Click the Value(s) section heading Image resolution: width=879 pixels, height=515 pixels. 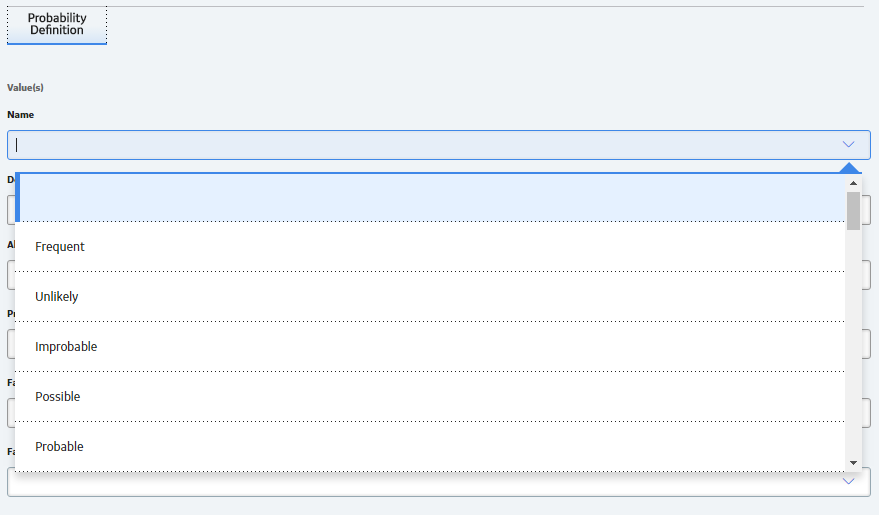pyautogui.click(x=25, y=87)
